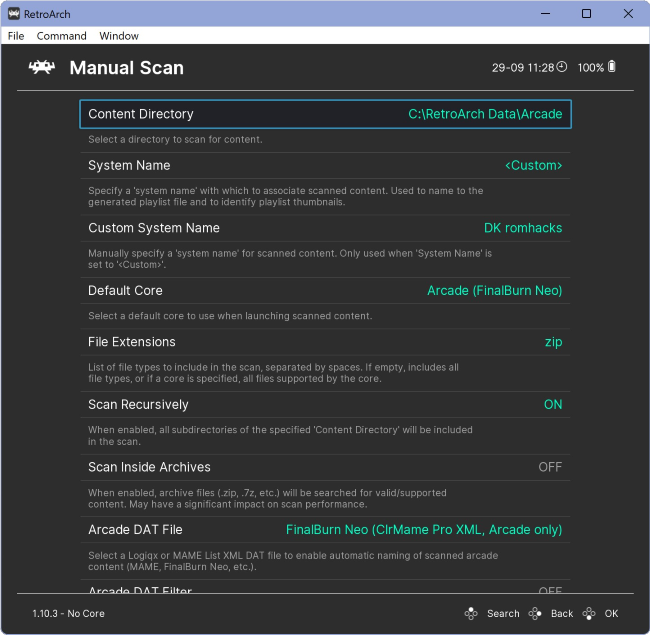Click the clock icon next to the time

(x=561, y=67)
